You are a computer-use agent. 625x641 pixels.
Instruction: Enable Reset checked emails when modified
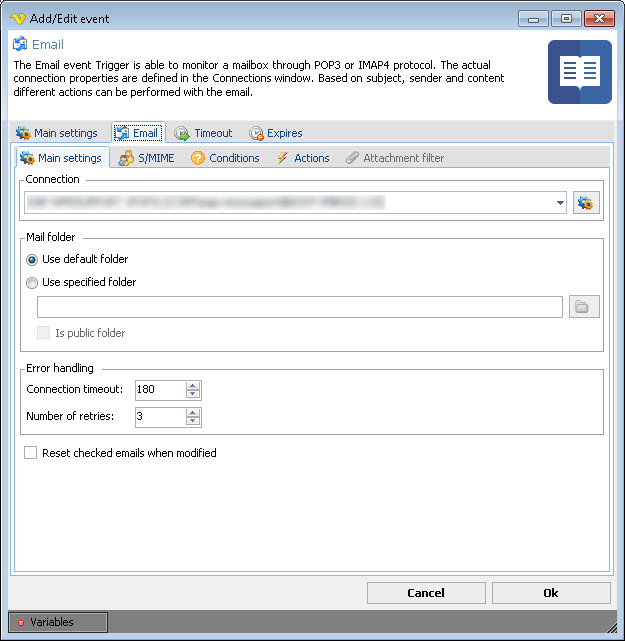coord(31,453)
